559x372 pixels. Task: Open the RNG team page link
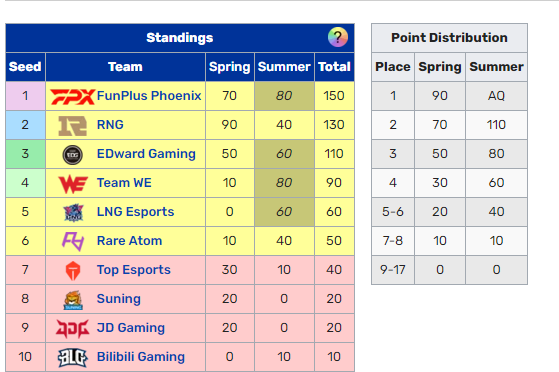[x=110, y=124]
